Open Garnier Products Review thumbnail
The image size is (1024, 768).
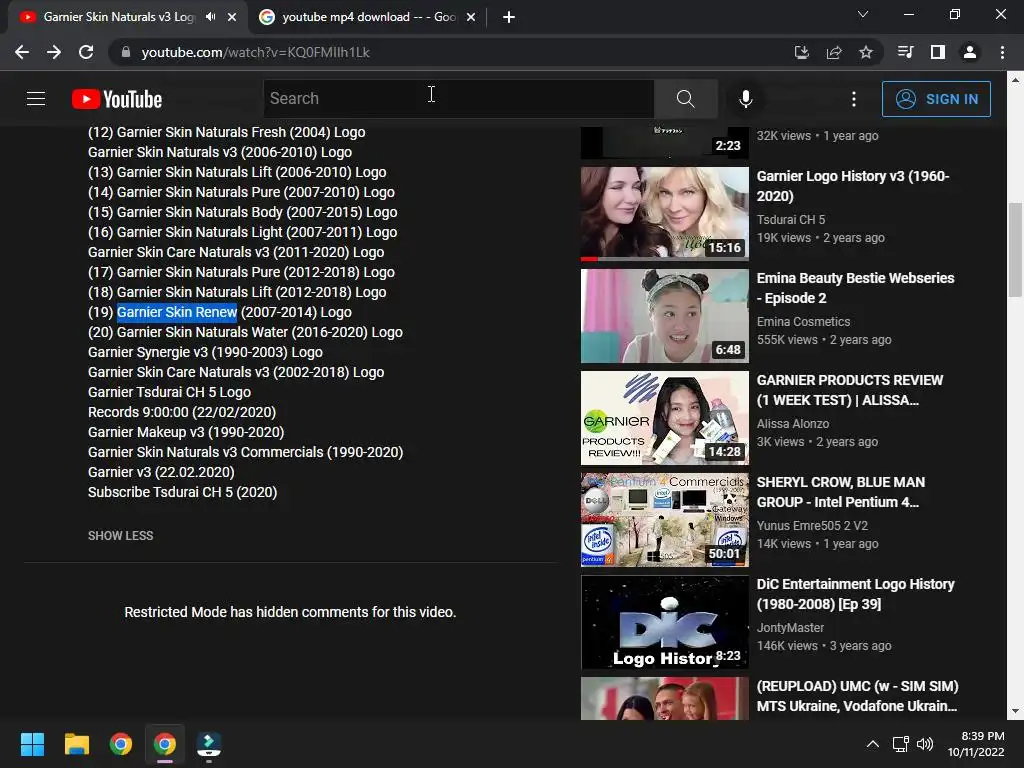click(x=665, y=418)
